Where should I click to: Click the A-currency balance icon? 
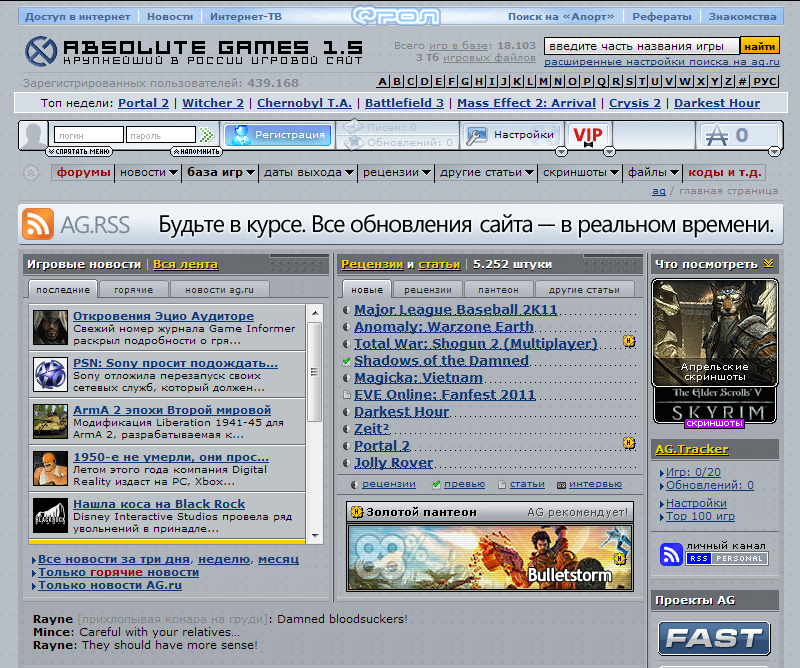[x=716, y=136]
